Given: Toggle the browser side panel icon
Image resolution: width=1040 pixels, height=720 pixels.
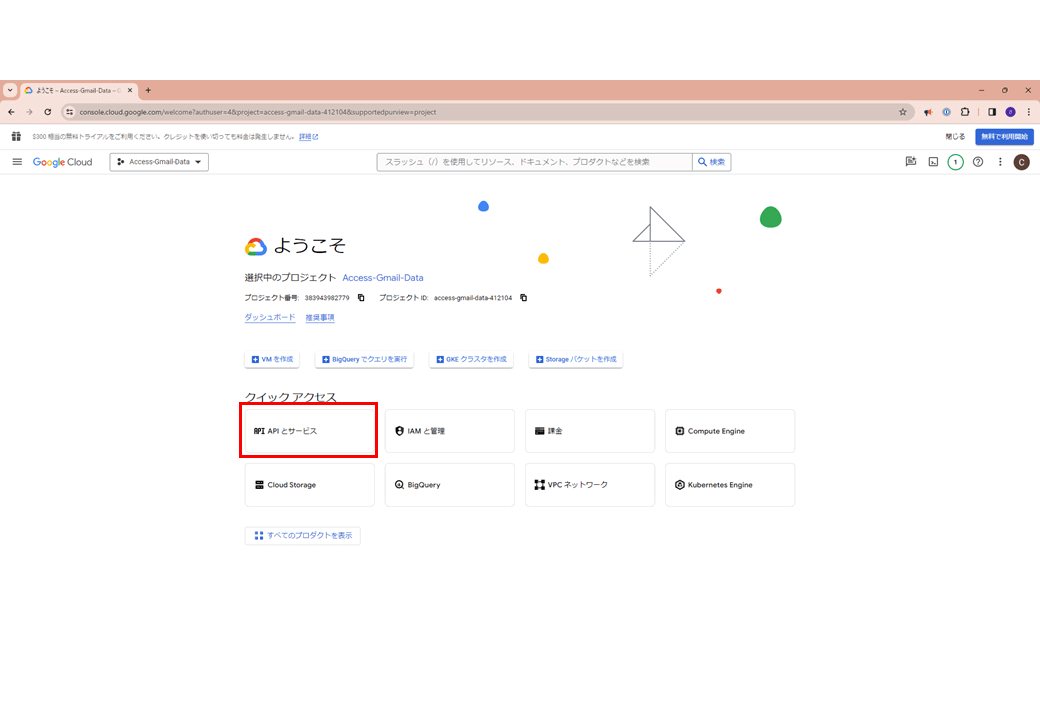Looking at the screenshot, I should click(x=992, y=112).
